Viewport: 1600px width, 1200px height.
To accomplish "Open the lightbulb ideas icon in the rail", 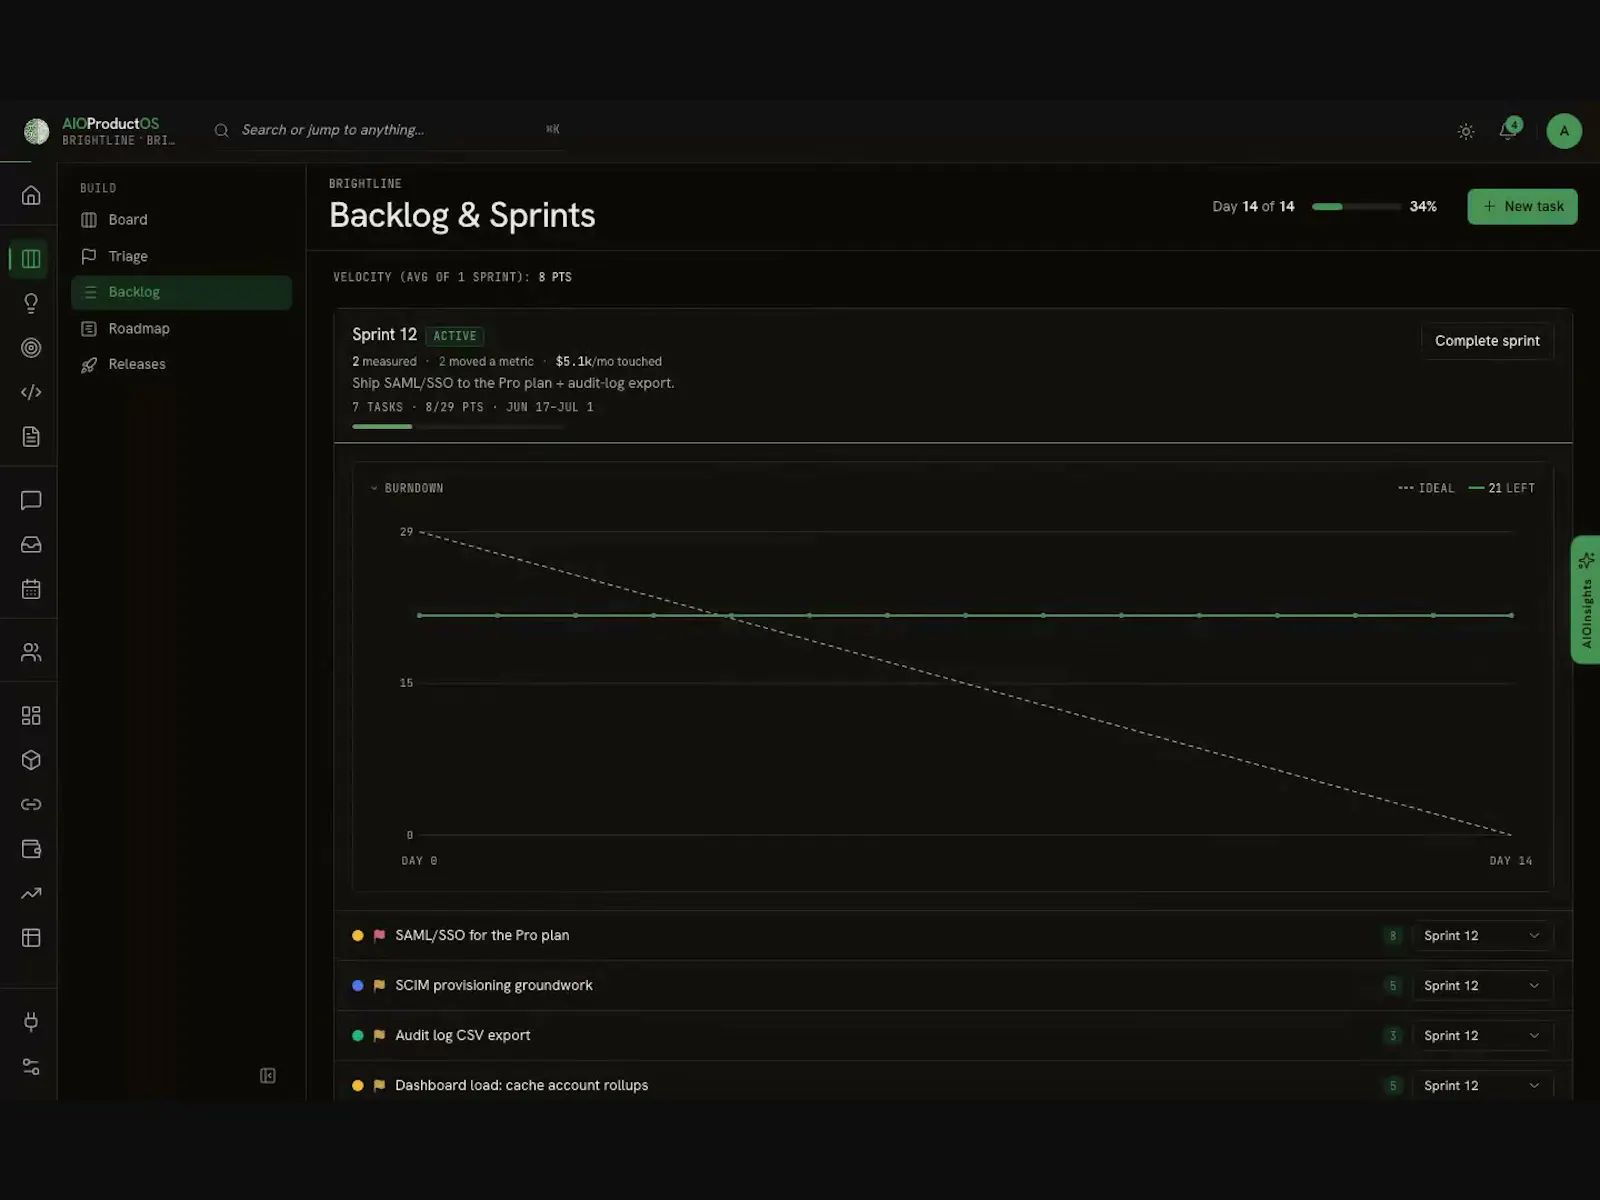I will point(31,303).
